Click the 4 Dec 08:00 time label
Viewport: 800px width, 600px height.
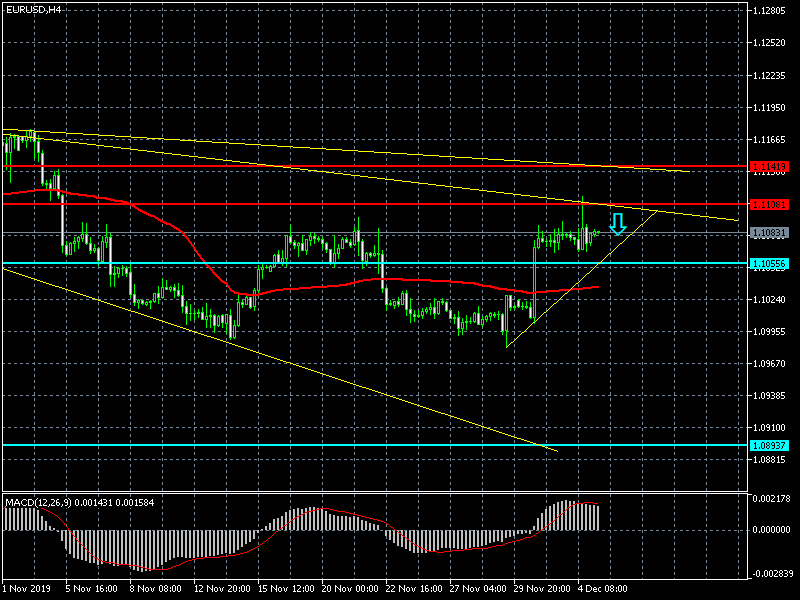602,589
